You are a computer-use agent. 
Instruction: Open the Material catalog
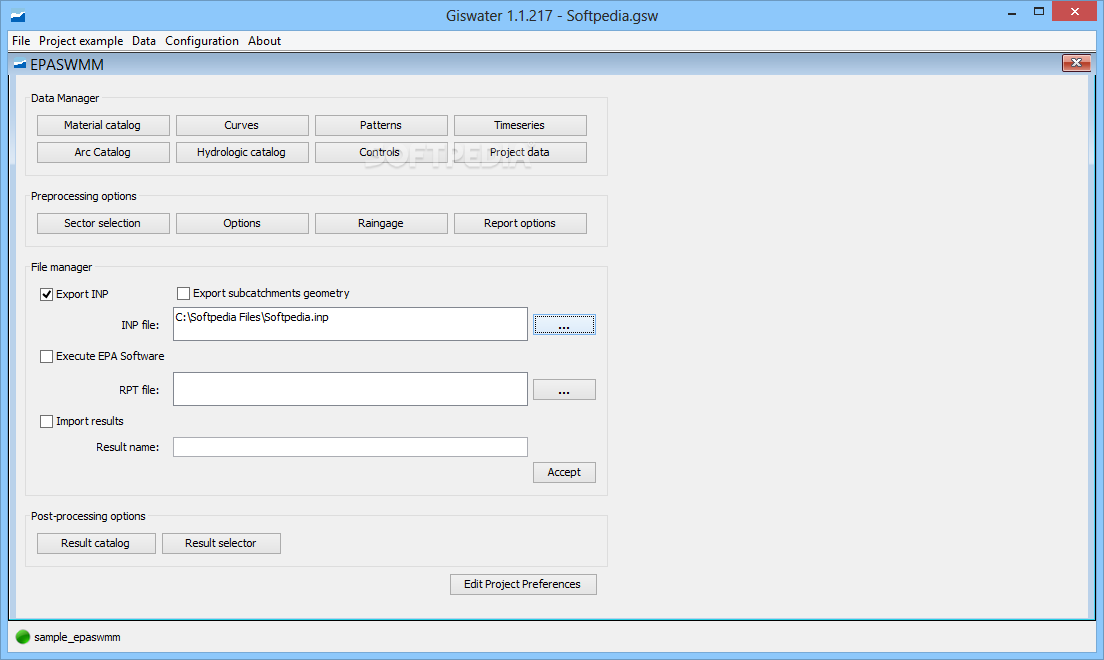tap(103, 125)
